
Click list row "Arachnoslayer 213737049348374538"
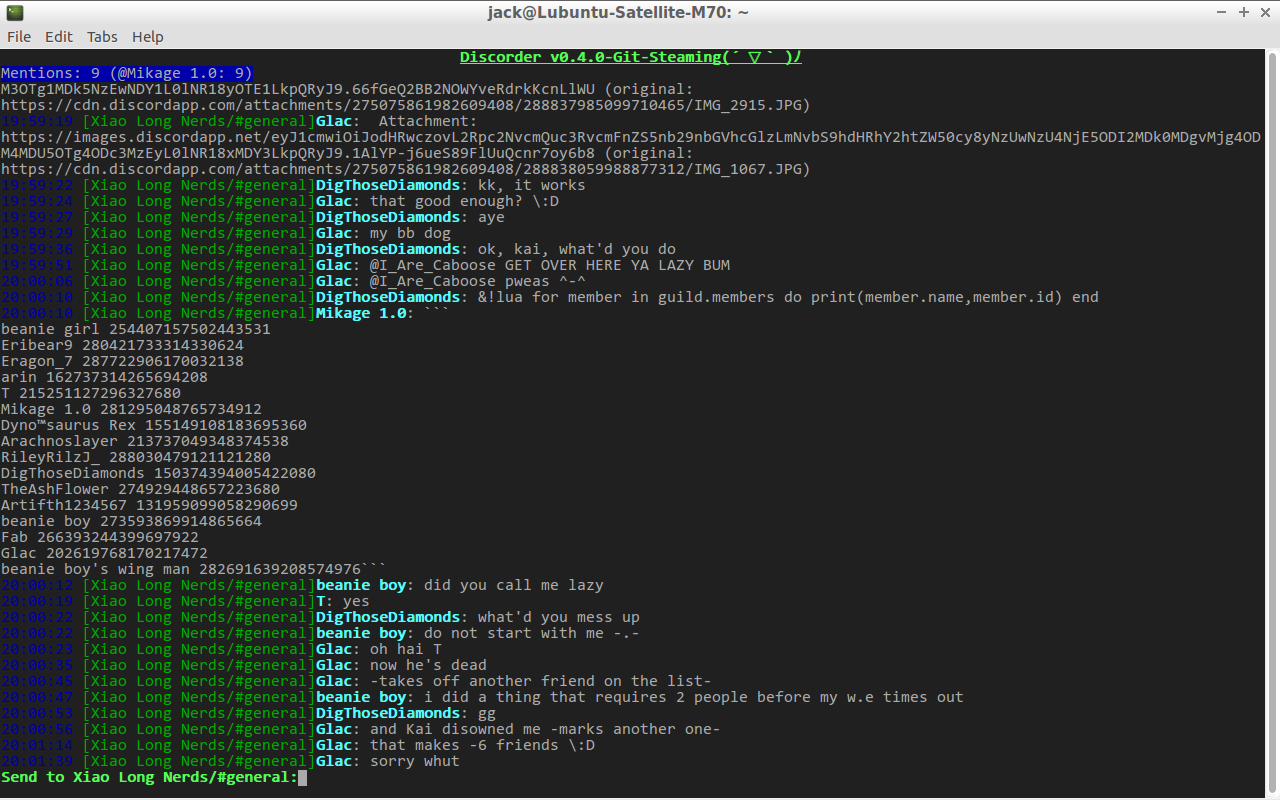click(x=144, y=441)
